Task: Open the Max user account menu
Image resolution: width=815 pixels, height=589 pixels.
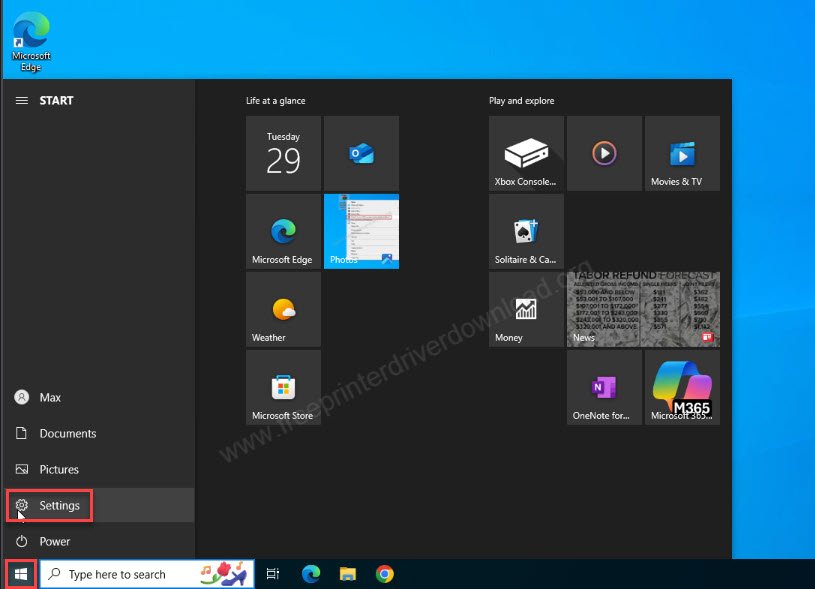Action: [99, 397]
